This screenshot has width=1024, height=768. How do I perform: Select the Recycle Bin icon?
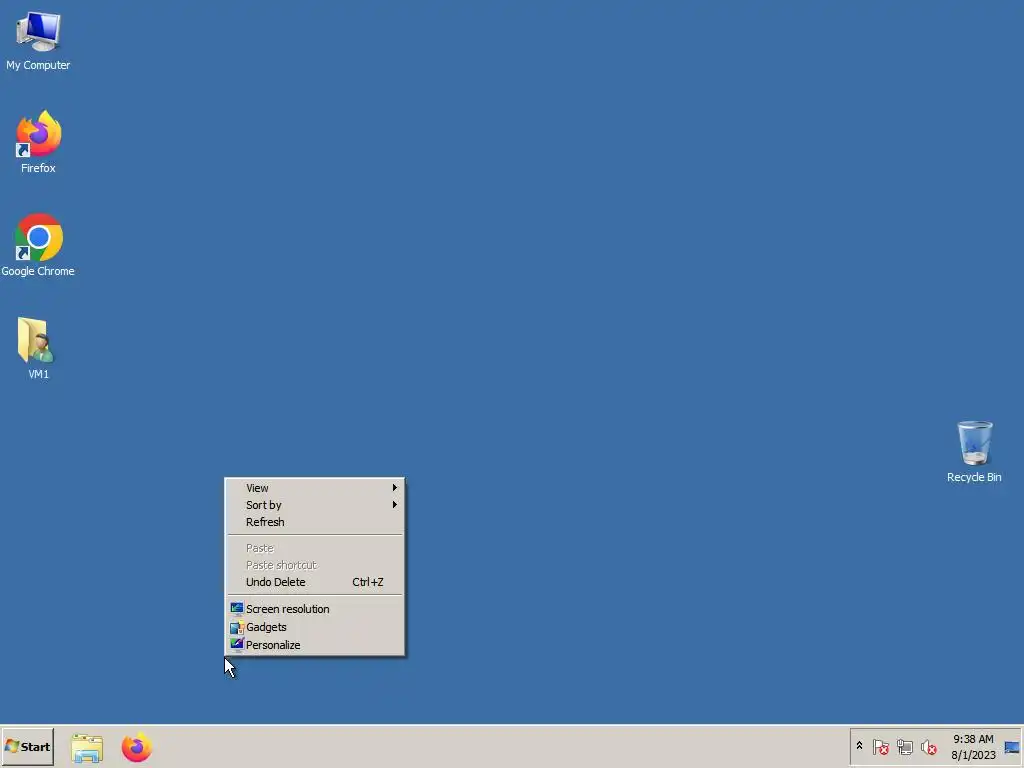tap(974, 451)
